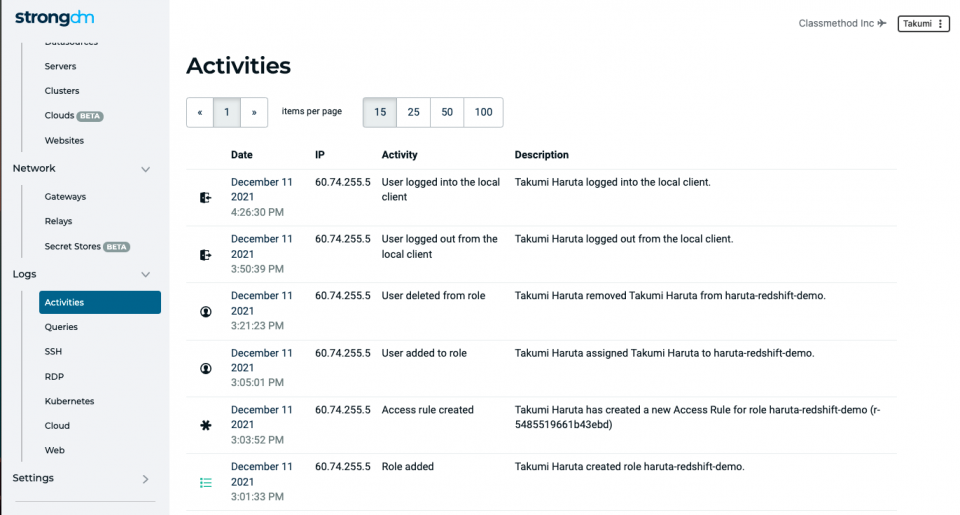Click the login icon beside 4:26:30 PM entry
The width and height of the screenshot is (960, 515).
(x=206, y=197)
